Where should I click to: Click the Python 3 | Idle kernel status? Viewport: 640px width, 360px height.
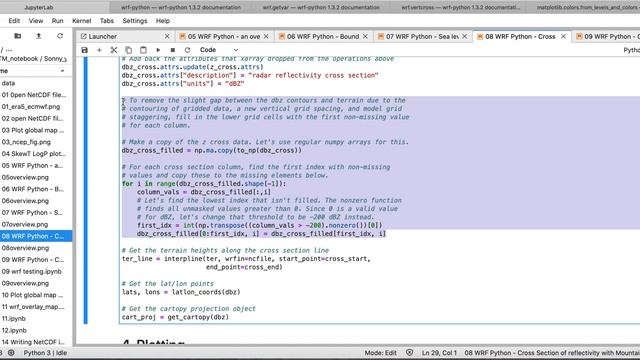[x=45, y=353]
